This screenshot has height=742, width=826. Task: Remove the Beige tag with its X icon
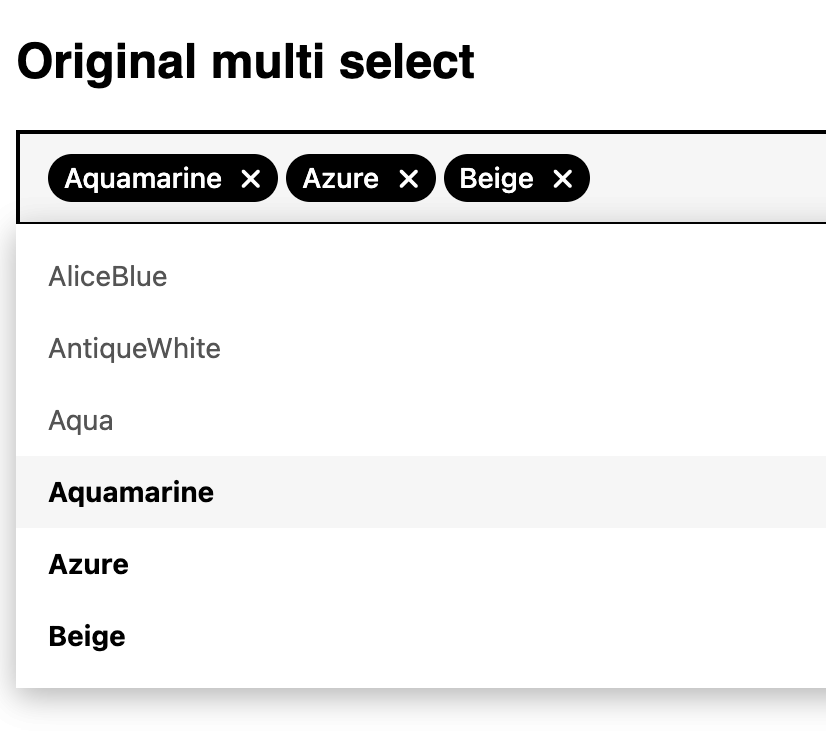pos(563,179)
